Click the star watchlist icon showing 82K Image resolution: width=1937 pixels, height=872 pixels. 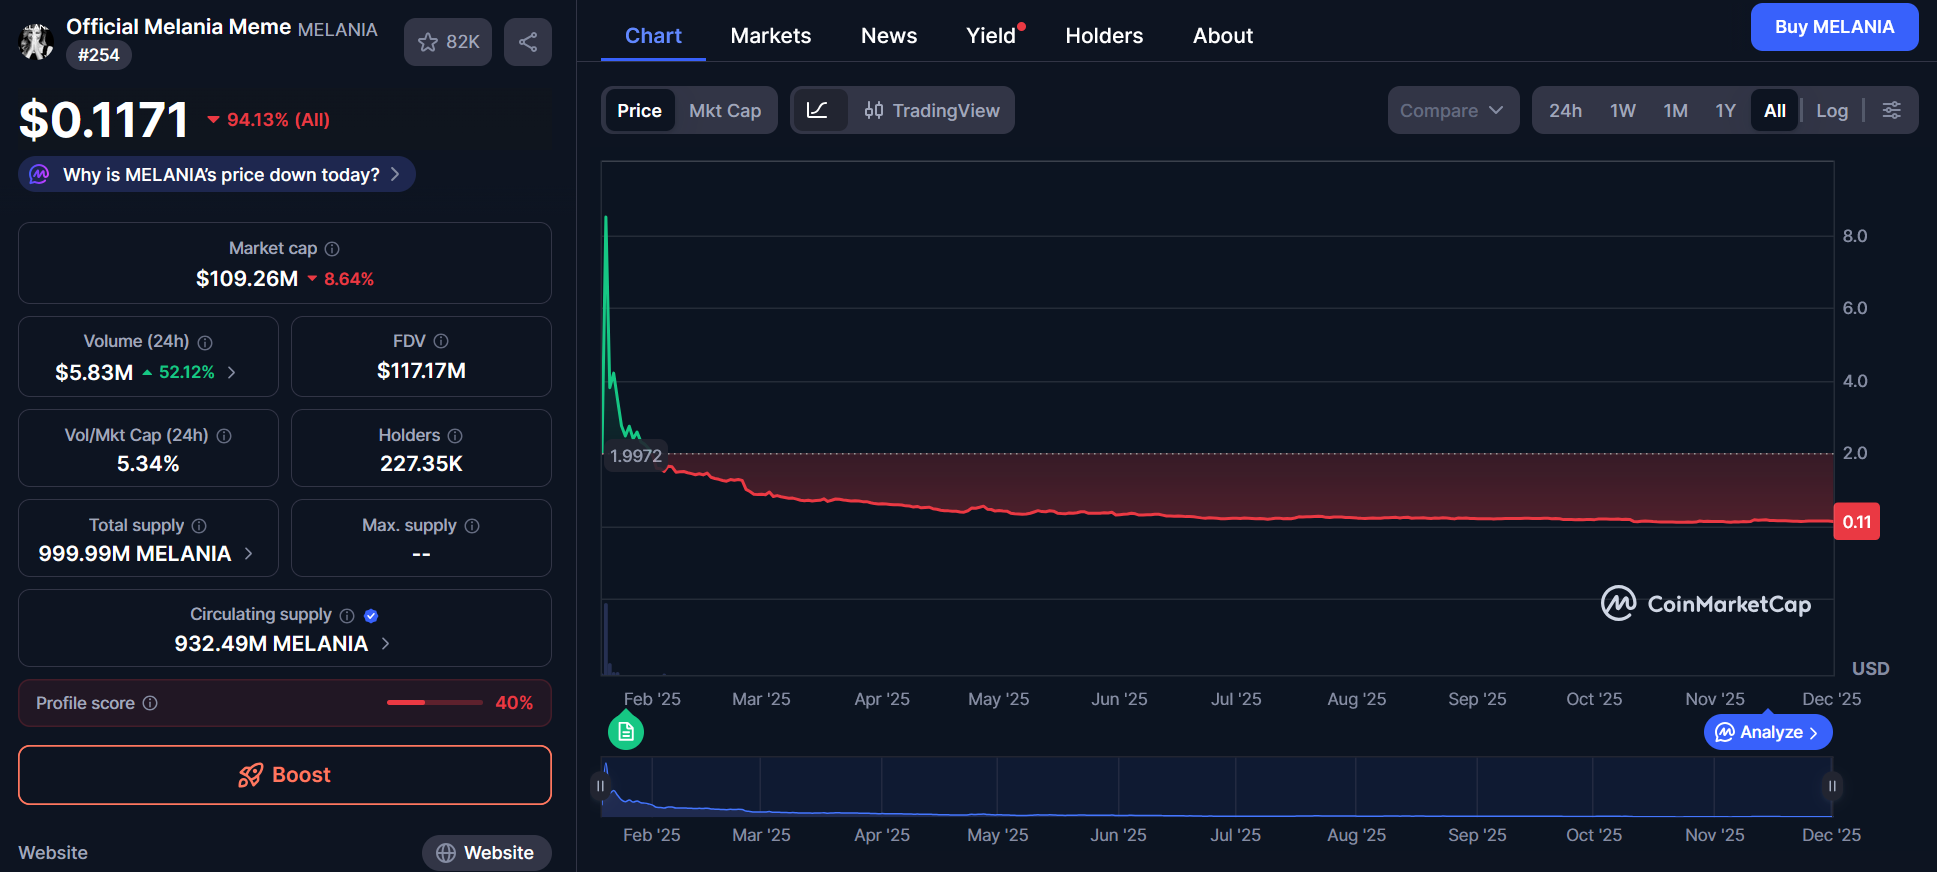coord(447,42)
